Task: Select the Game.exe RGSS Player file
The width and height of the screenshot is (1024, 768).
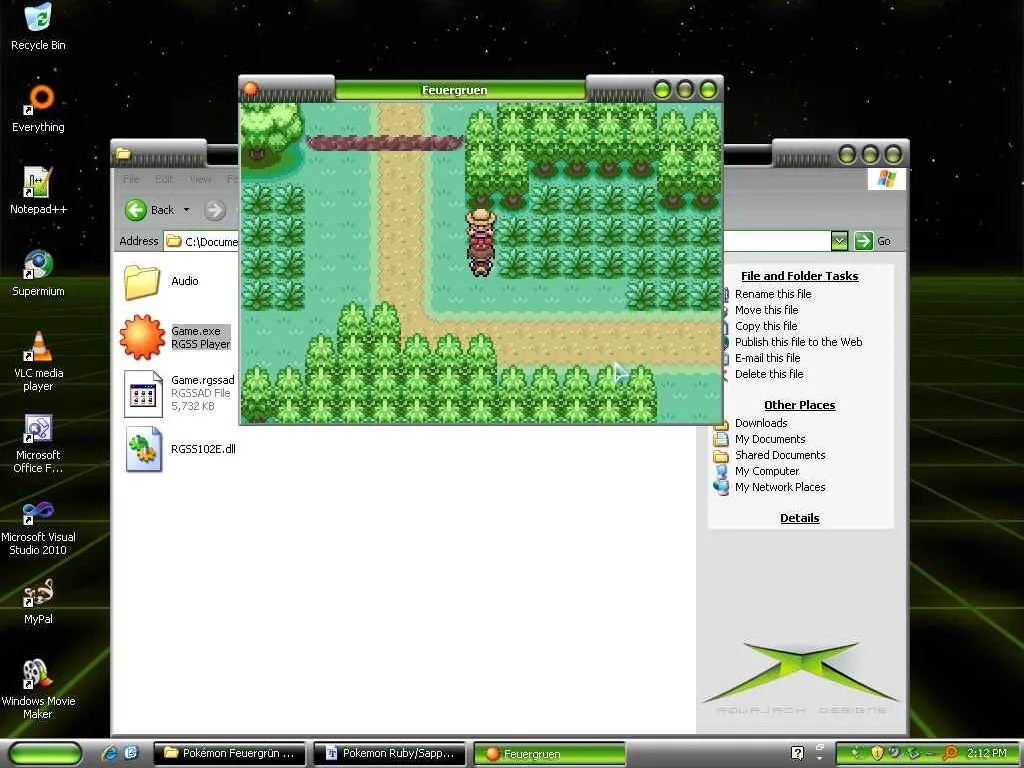Action: [176, 337]
